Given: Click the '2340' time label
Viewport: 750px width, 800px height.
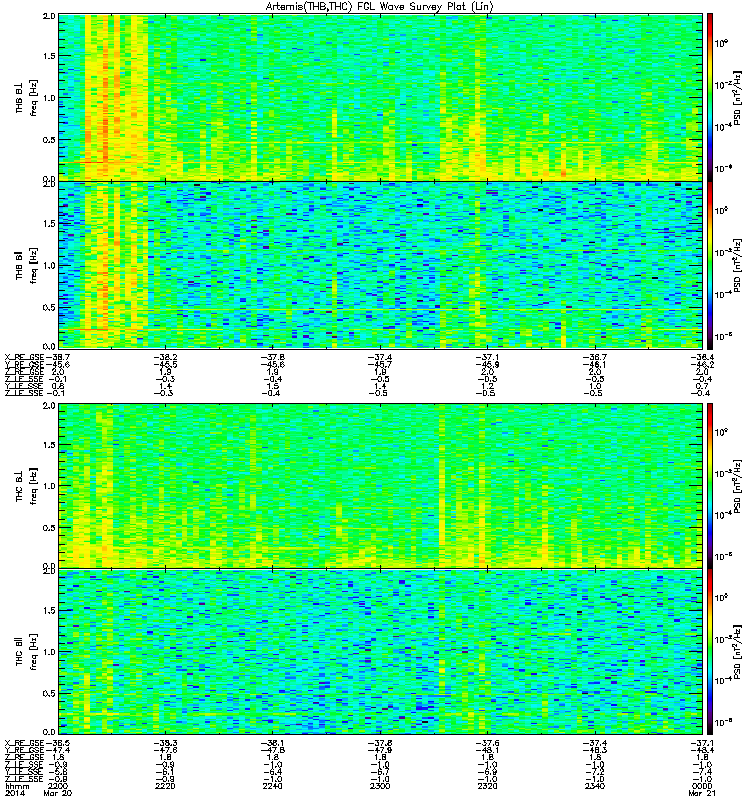Looking at the screenshot, I should tap(595, 786).
